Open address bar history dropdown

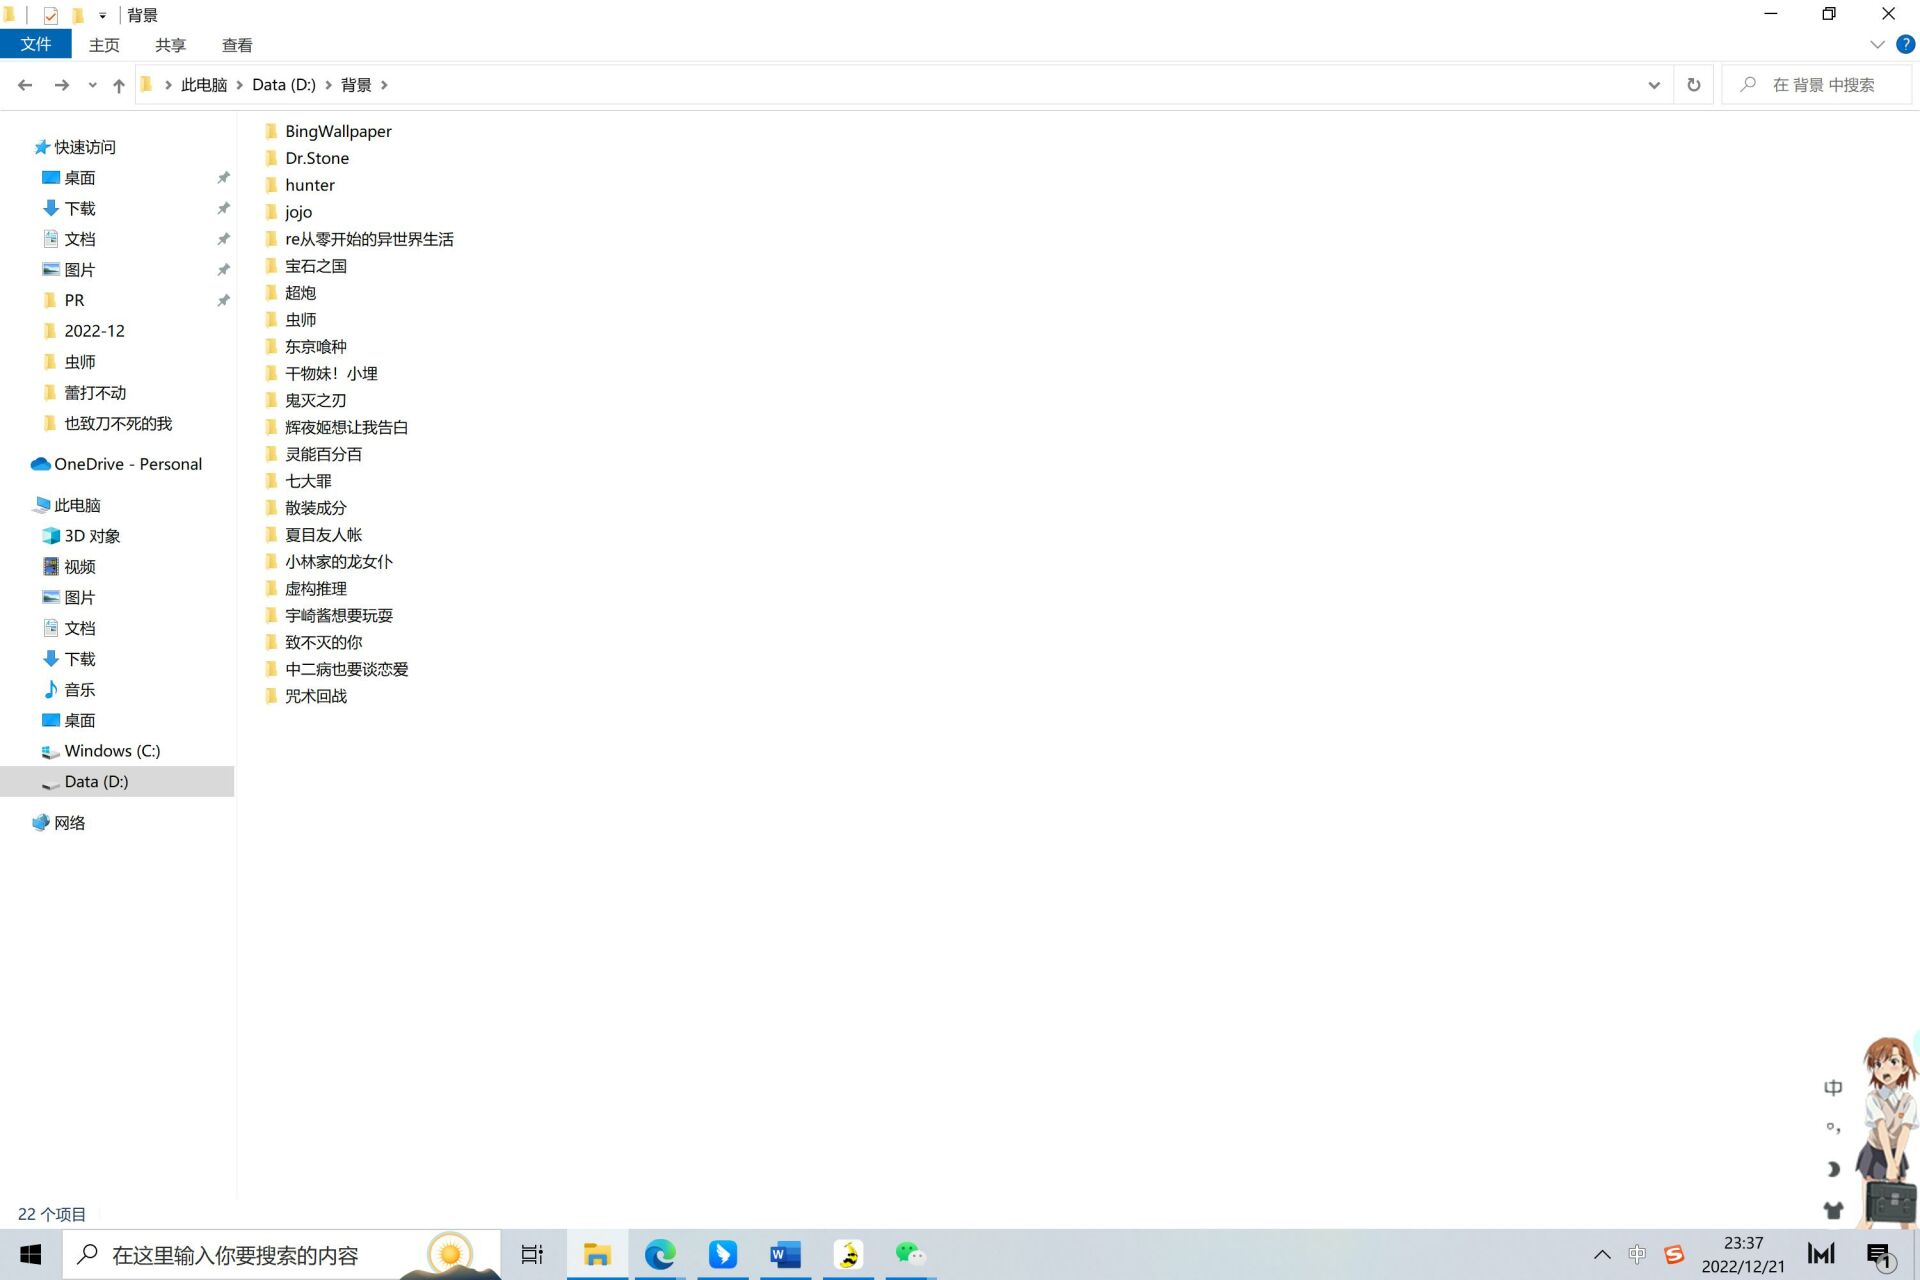[1654, 85]
